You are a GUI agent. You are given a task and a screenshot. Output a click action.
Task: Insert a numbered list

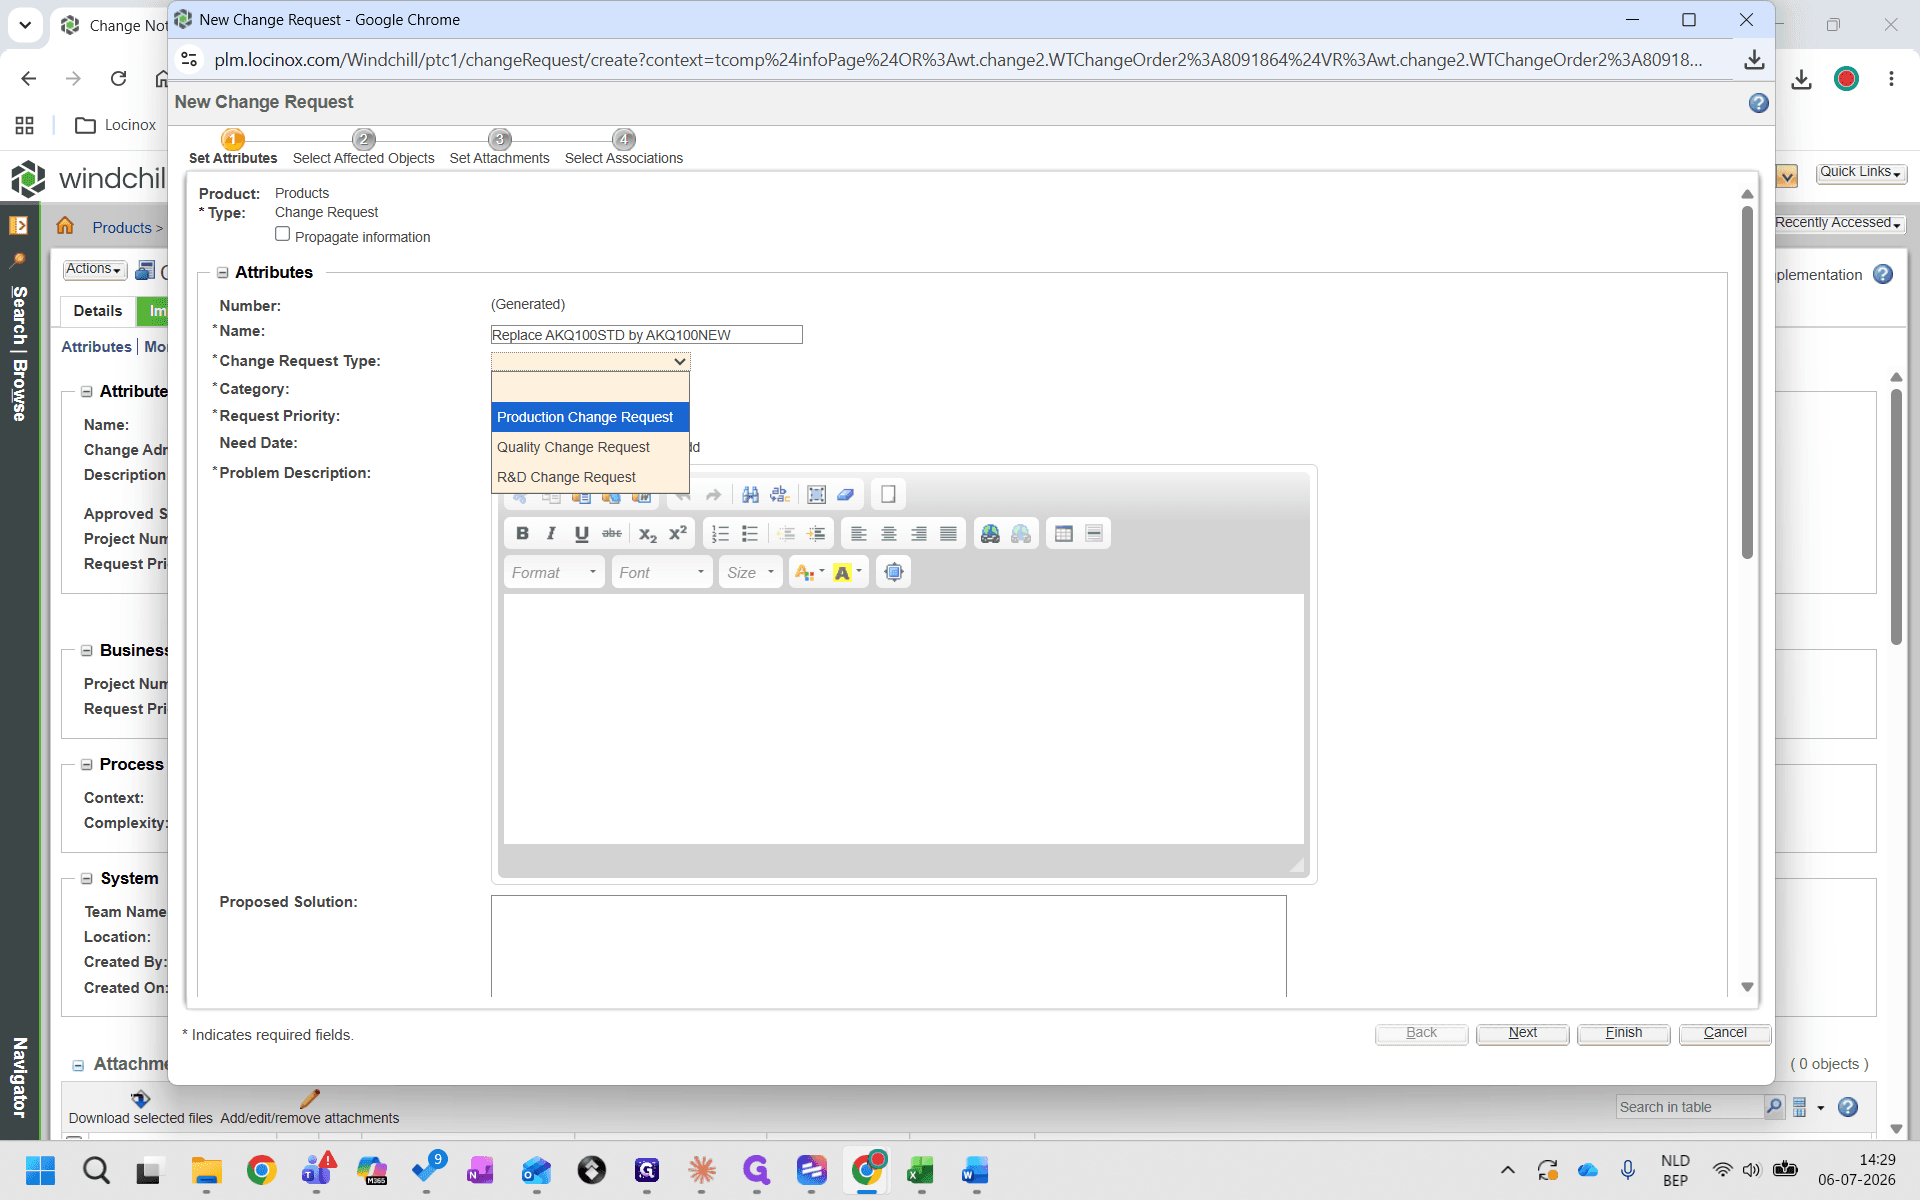pos(720,533)
